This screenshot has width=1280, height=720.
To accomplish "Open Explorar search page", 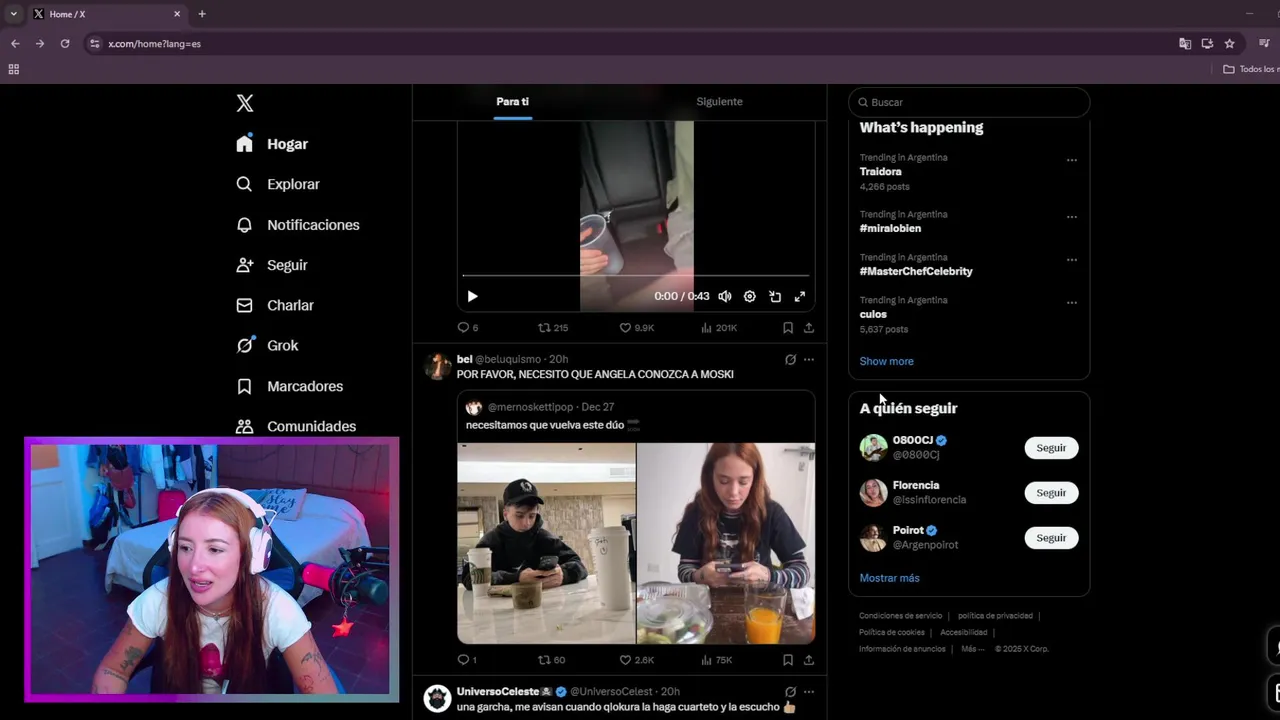I will click(278, 184).
